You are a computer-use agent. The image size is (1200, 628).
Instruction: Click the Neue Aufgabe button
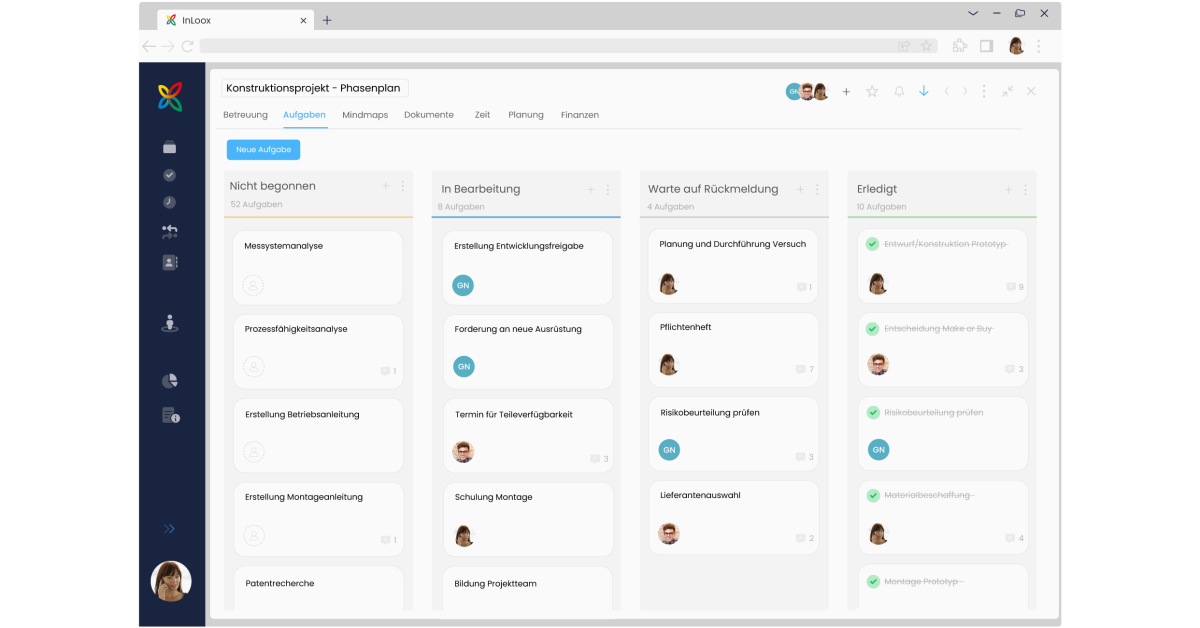click(263, 150)
